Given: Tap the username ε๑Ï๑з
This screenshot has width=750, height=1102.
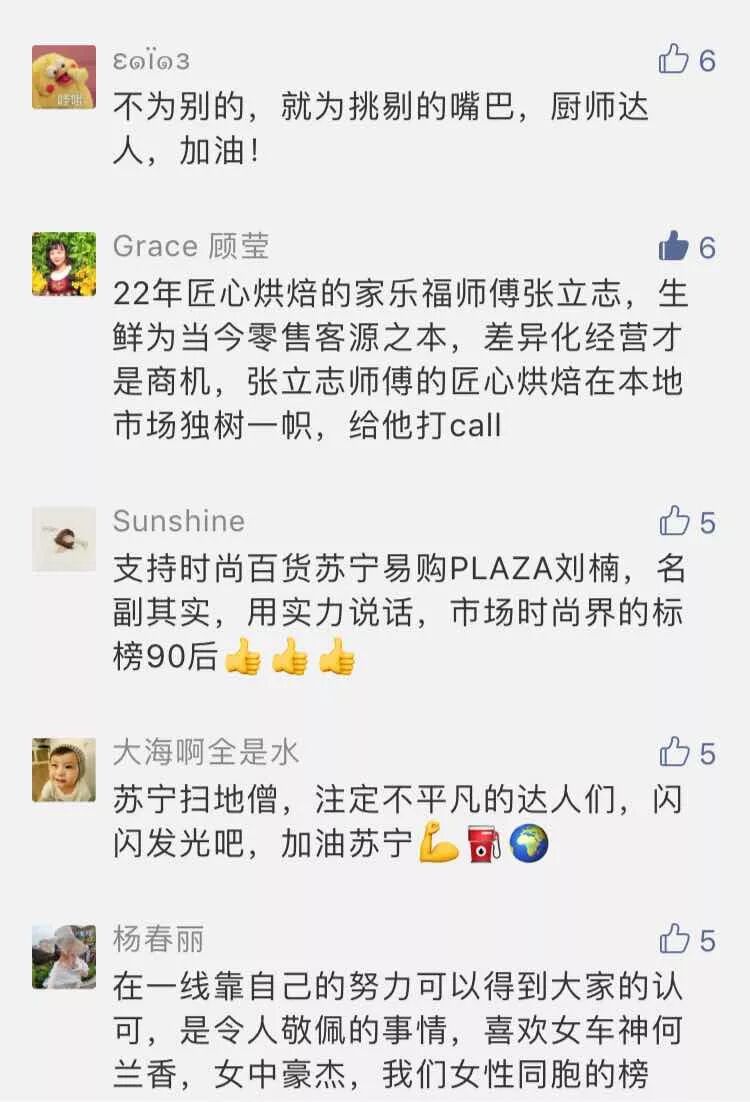Looking at the screenshot, I should point(151,61).
